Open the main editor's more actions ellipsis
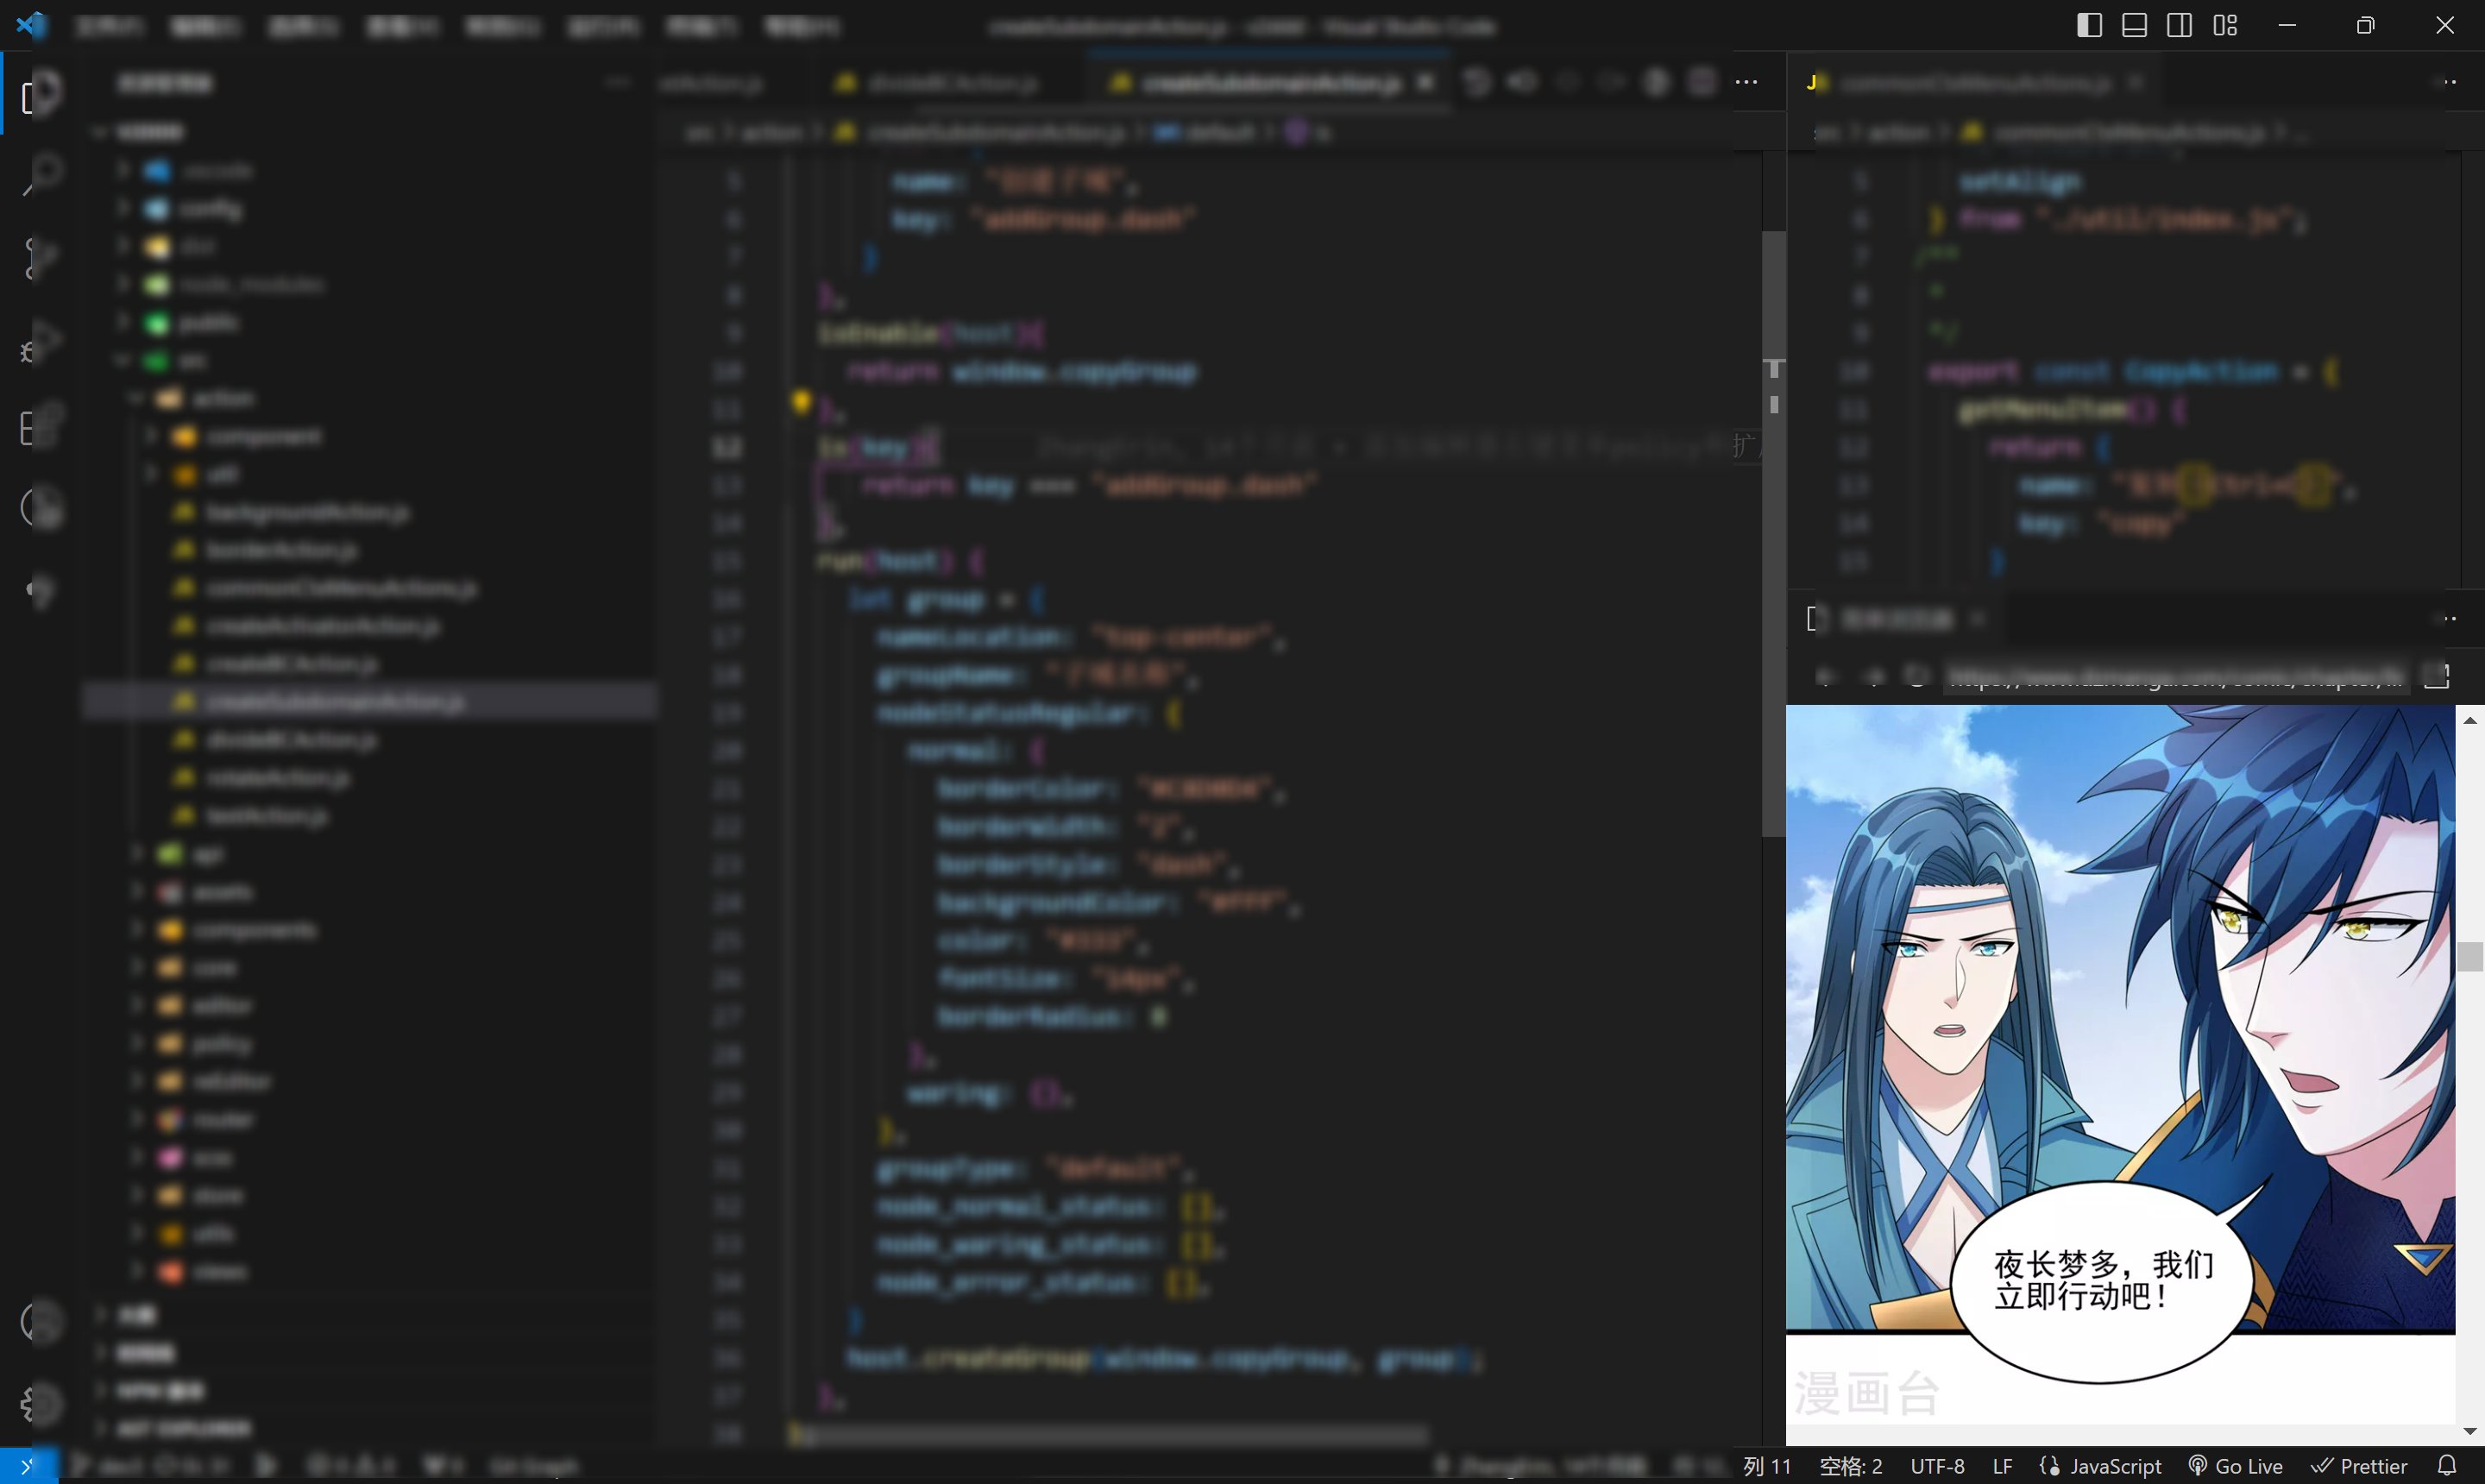Viewport: 2485px width, 1484px height. (x=1746, y=82)
